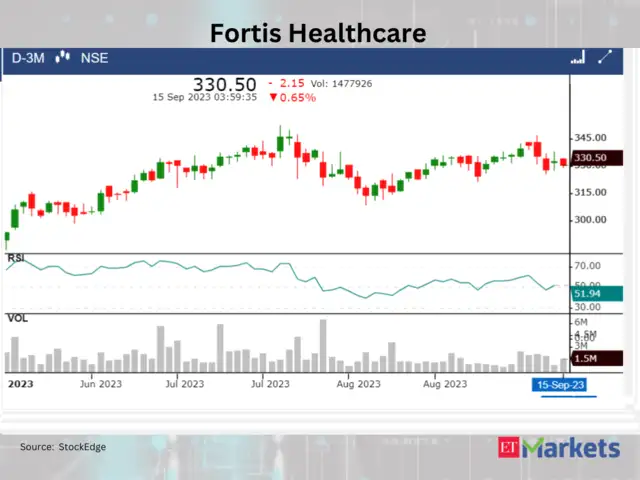The image size is (640, 480).
Task: Click the Jun 2023 axis label
Action: point(101,384)
